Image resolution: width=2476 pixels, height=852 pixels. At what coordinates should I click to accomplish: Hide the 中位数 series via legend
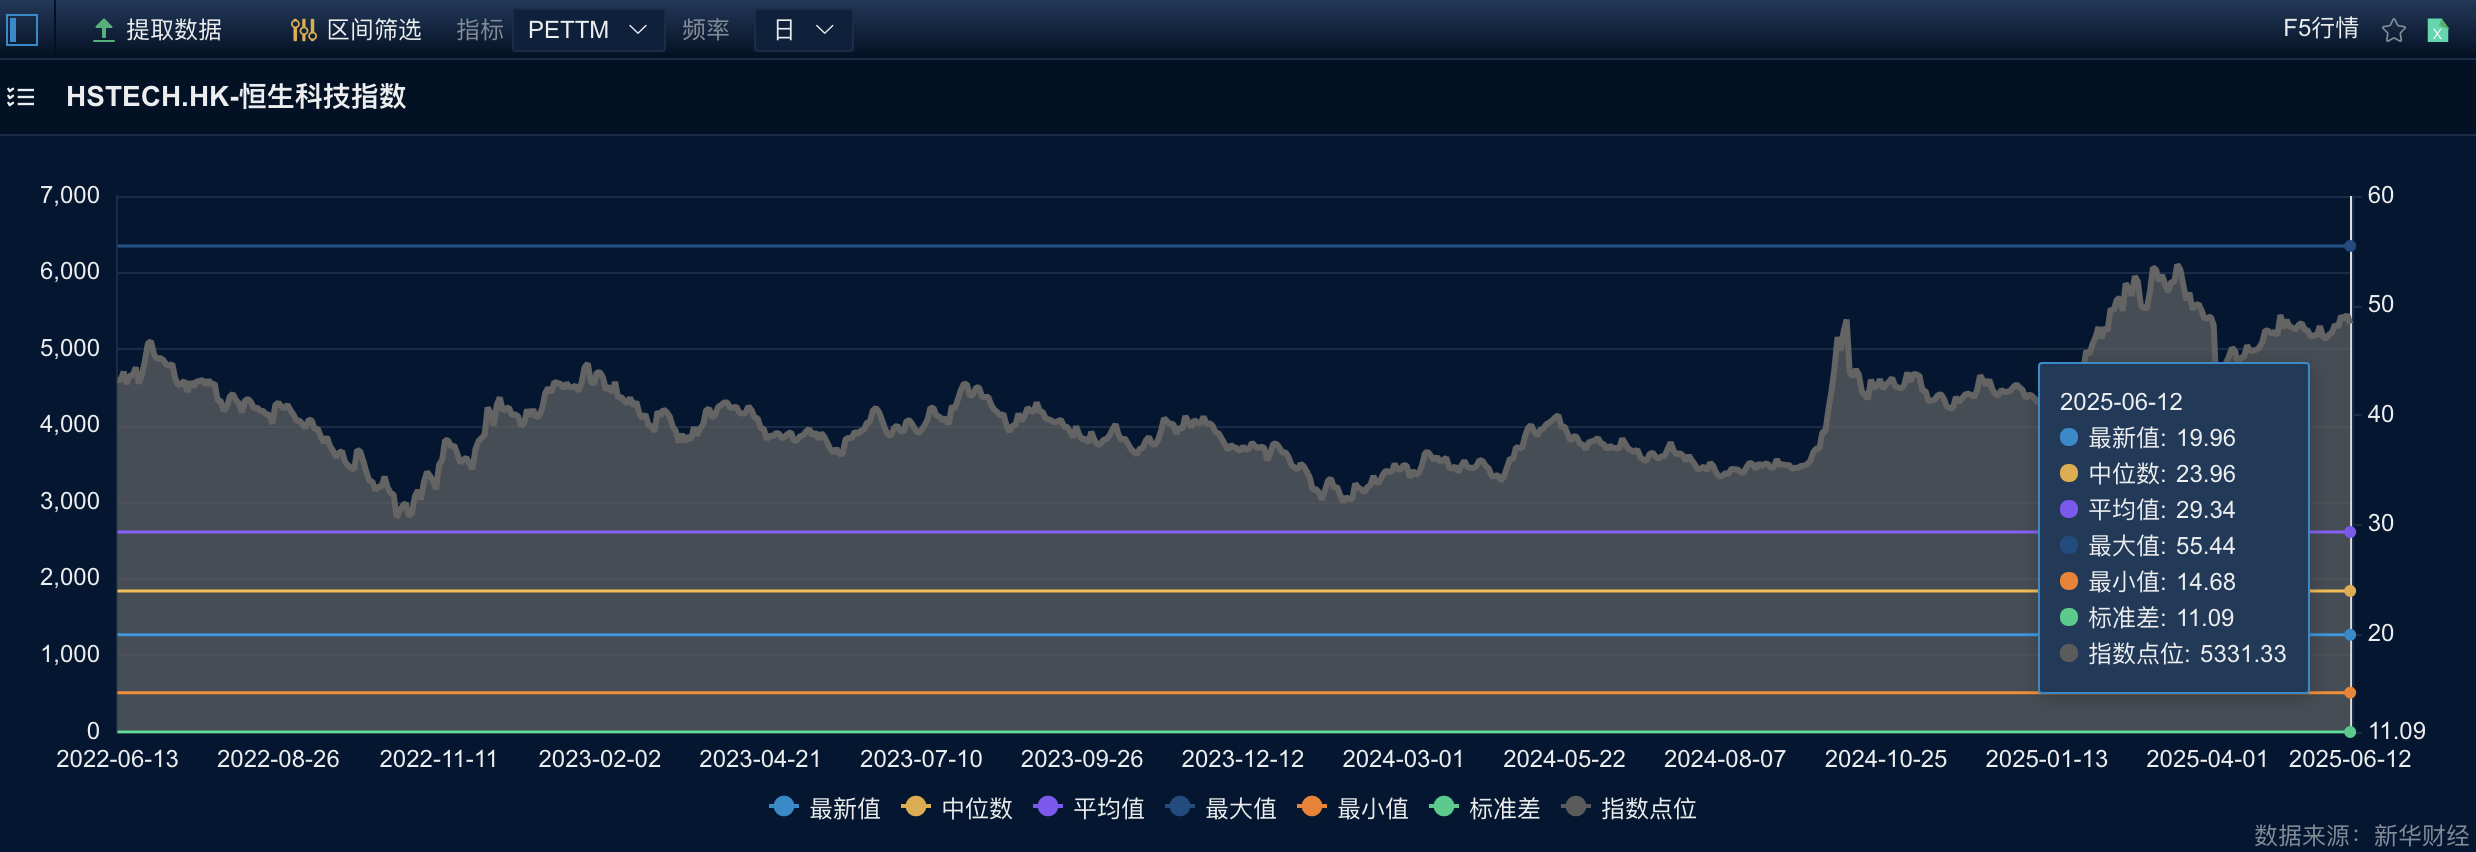click(957, 808)
